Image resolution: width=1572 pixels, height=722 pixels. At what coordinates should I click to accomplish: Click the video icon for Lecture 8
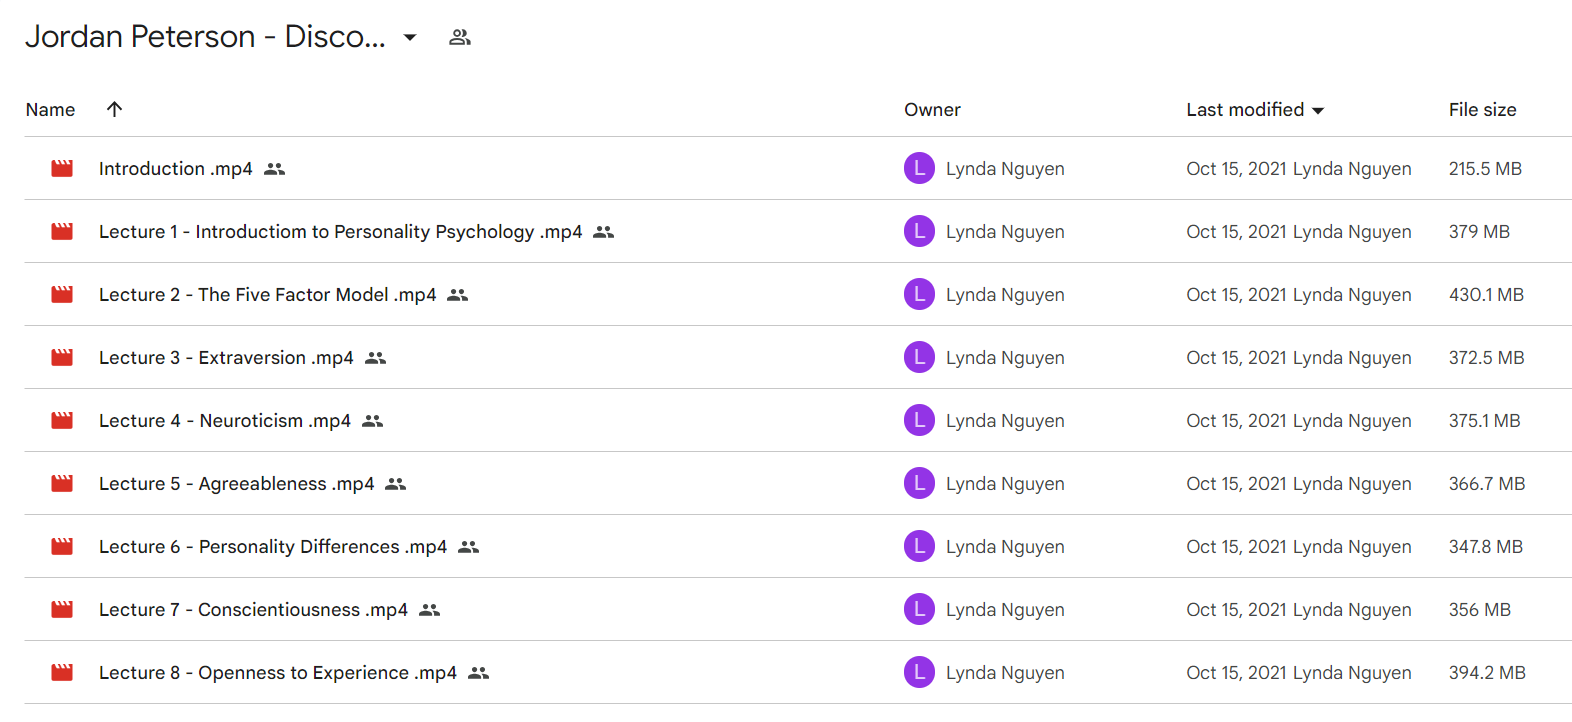pos(62,672)
